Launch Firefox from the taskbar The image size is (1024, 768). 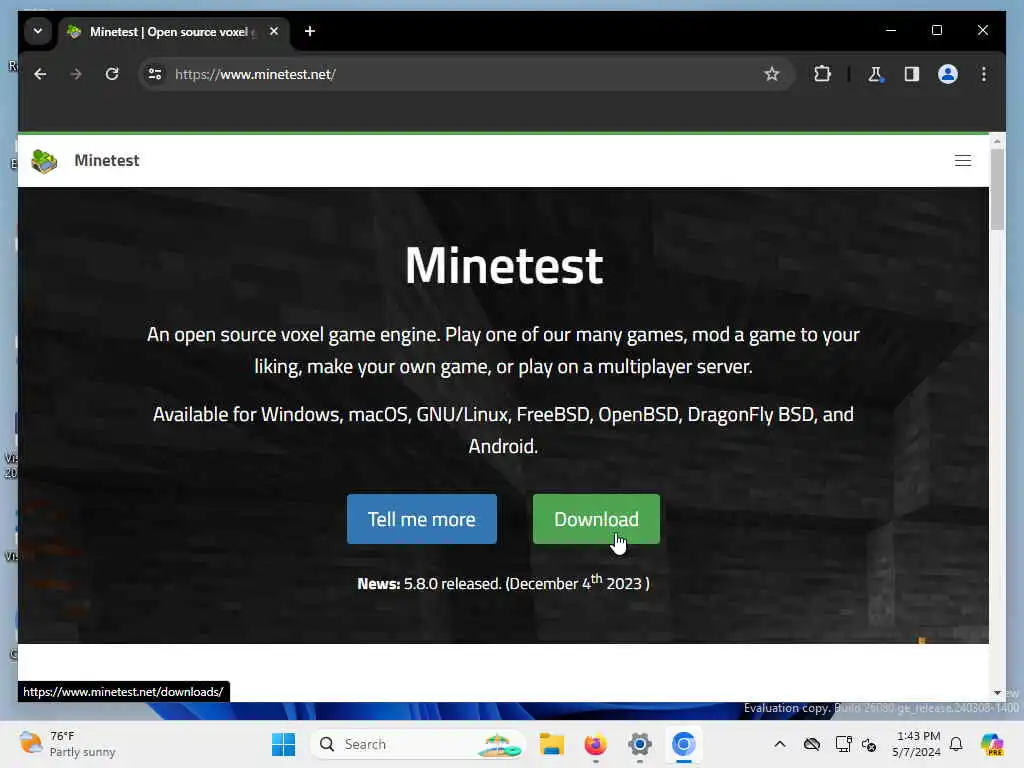[595, 744]
